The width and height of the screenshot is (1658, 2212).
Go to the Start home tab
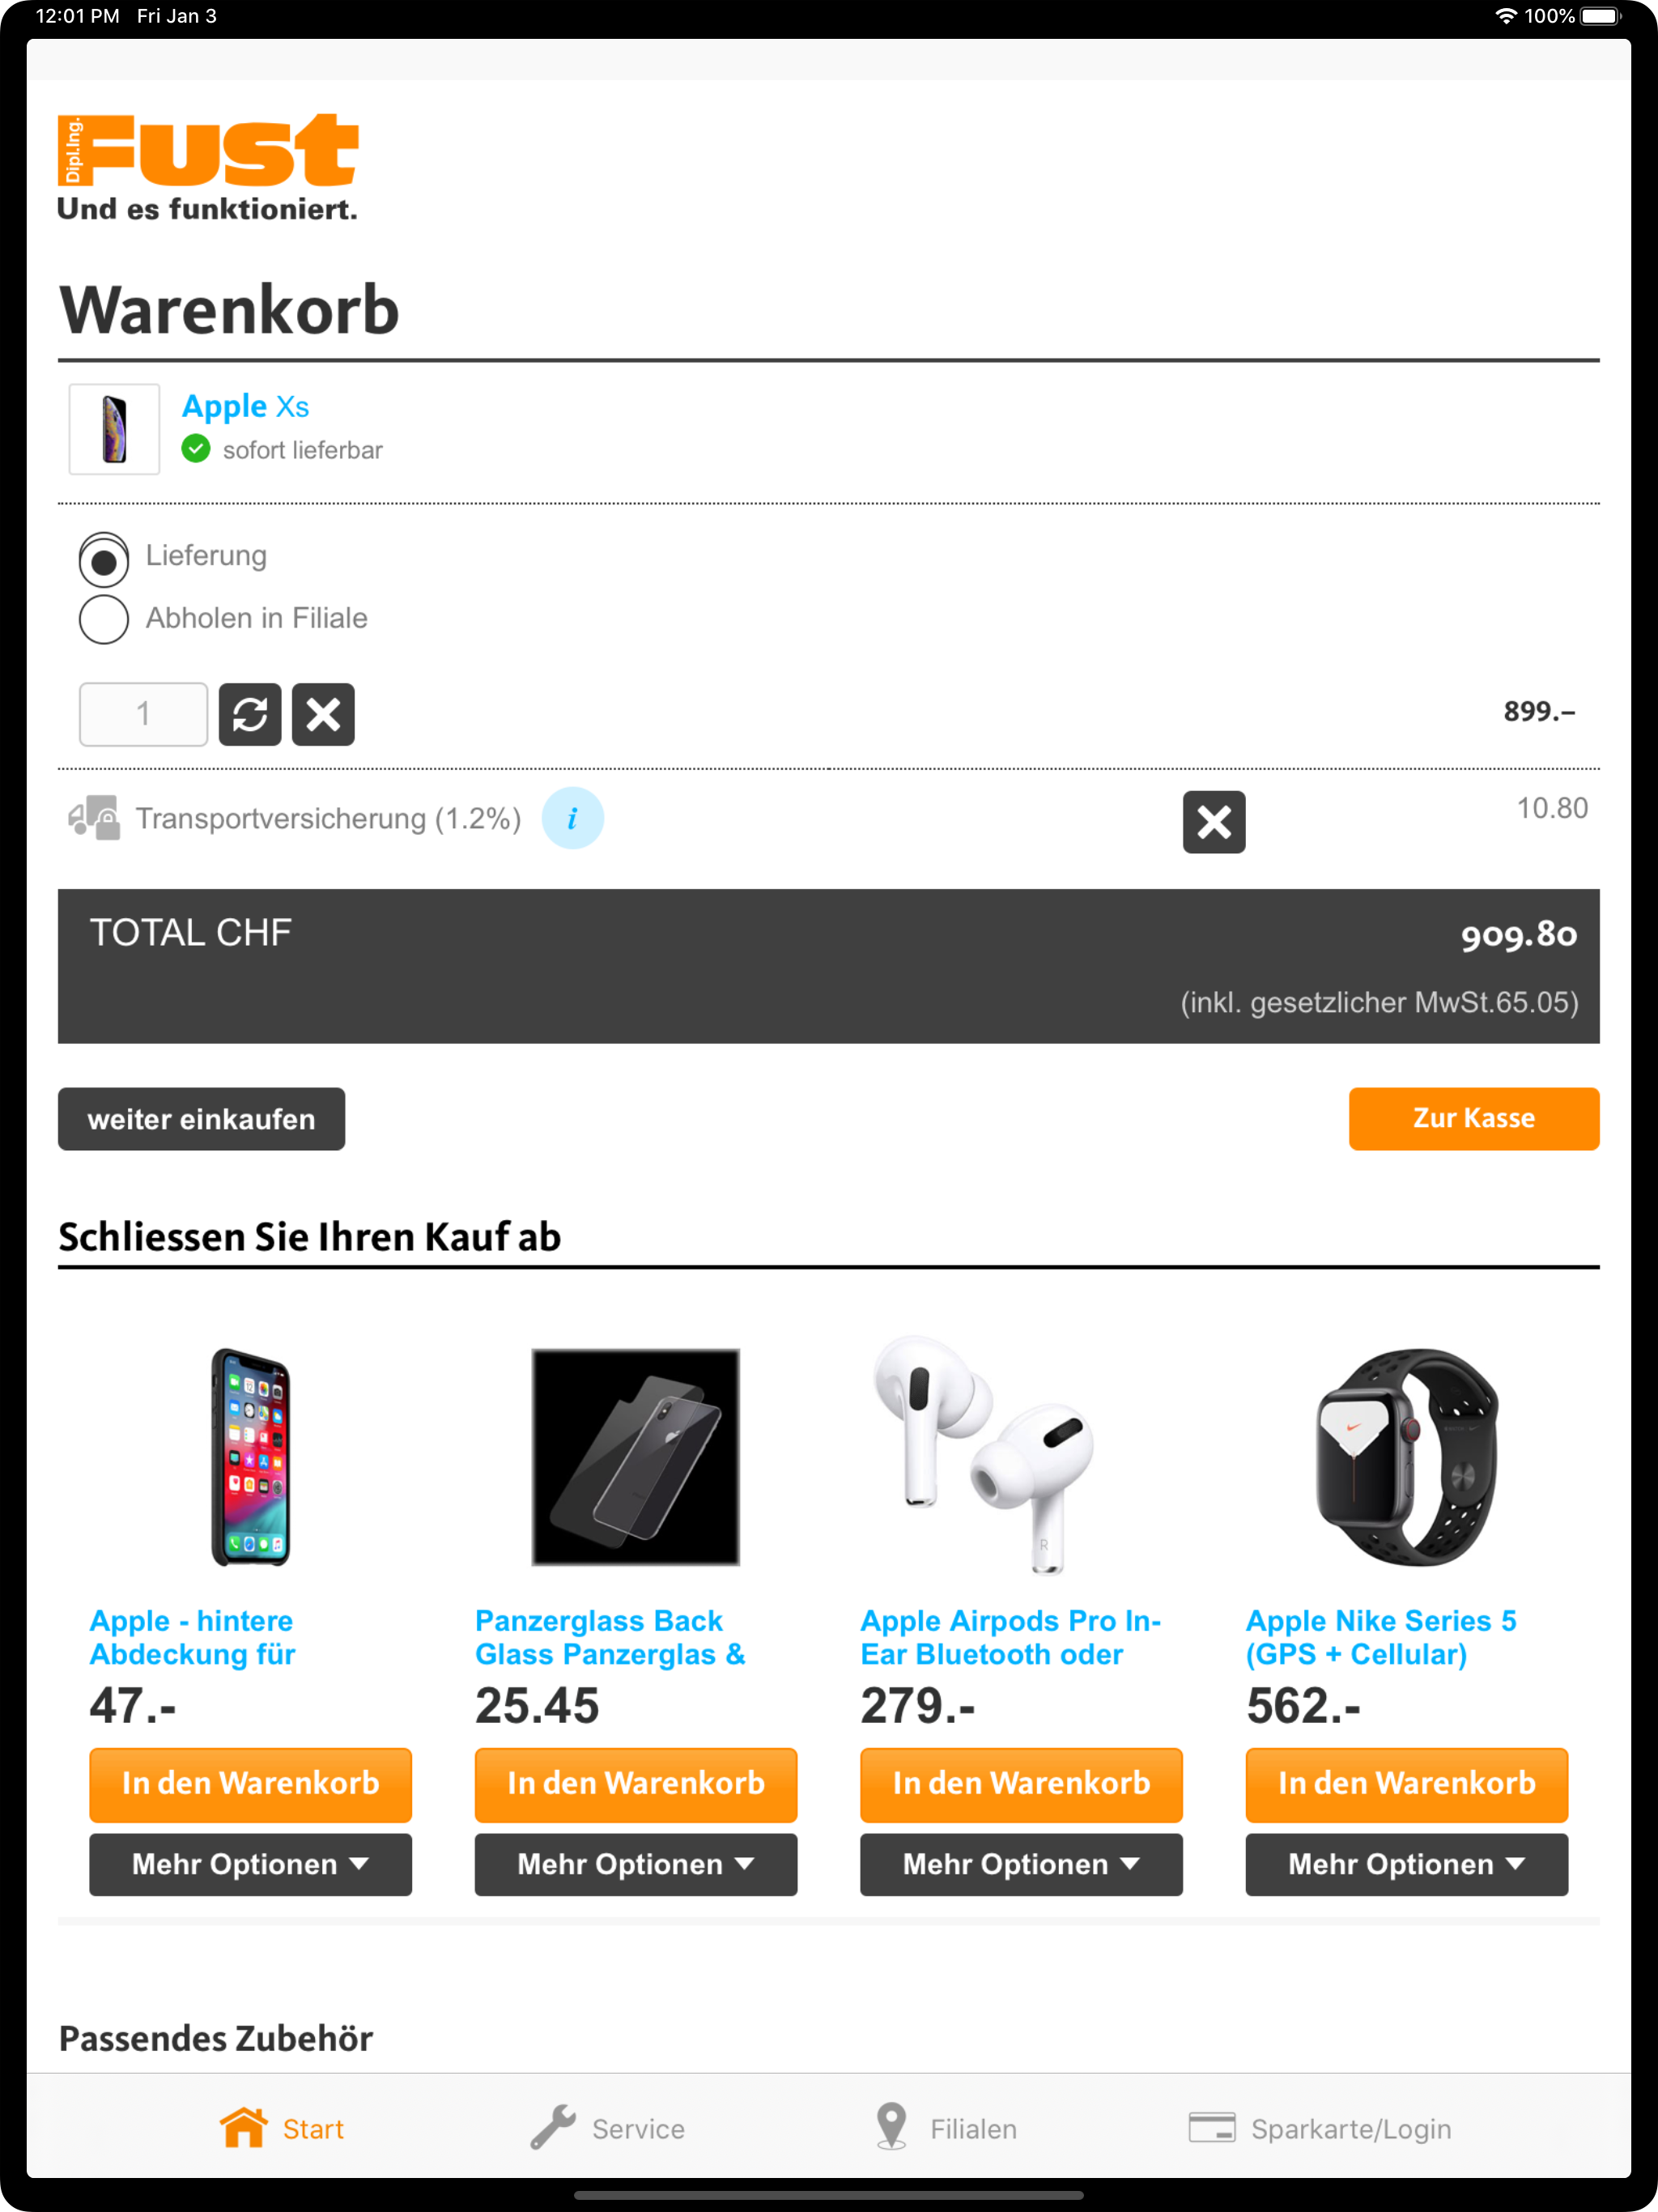(x=282, y=2128)
